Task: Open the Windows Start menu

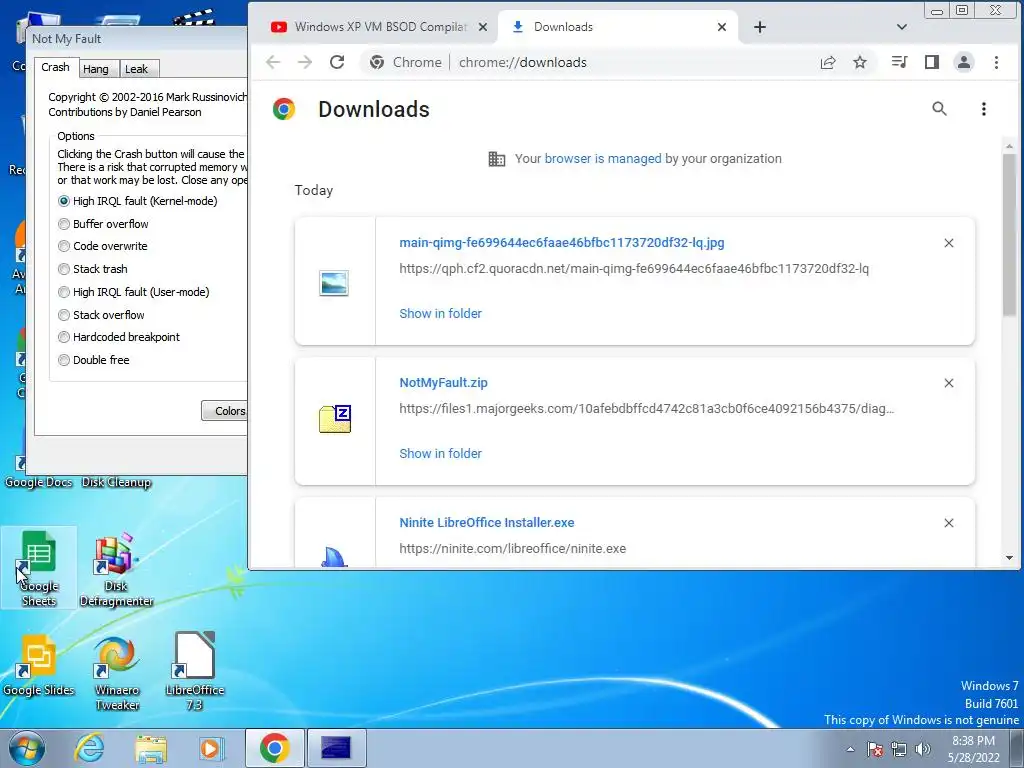Action: click(x=26, y=748)
